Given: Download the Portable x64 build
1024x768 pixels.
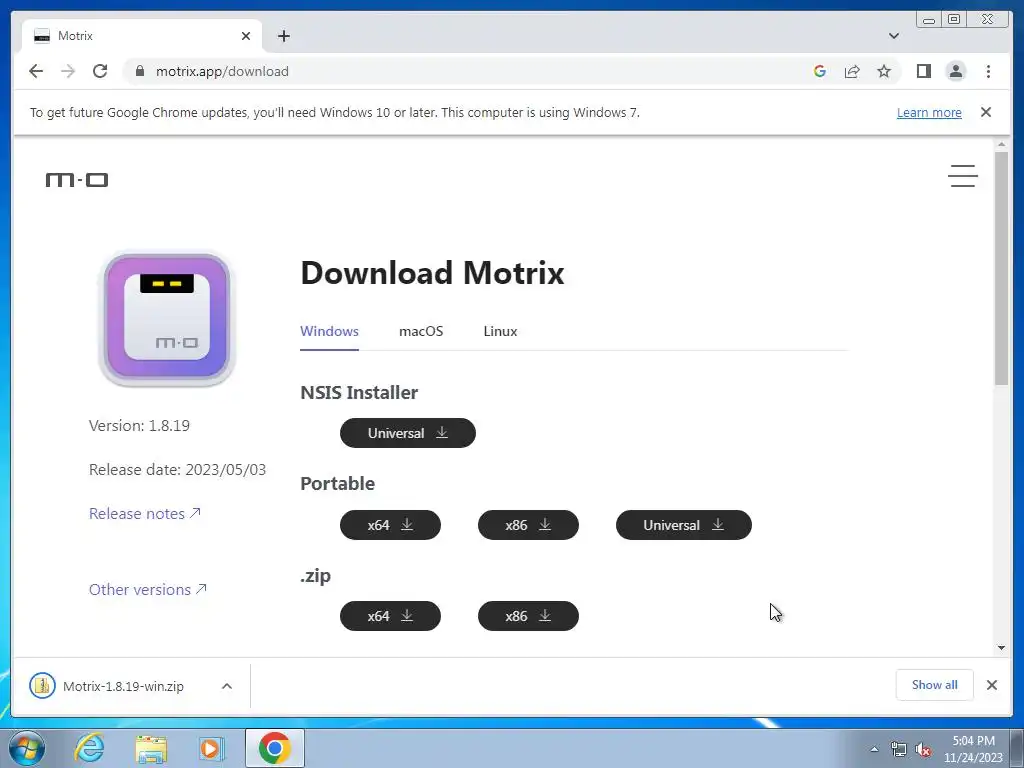Looking at the screenshot, I should (x=390, y=525).
